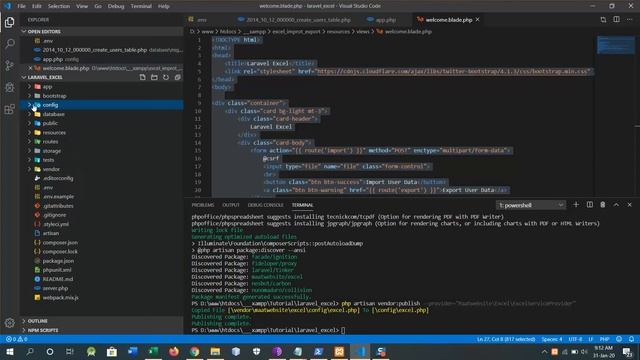Kill the terminal with trash icon
This screenshot has width=640, height=360.
pos(603,204)
